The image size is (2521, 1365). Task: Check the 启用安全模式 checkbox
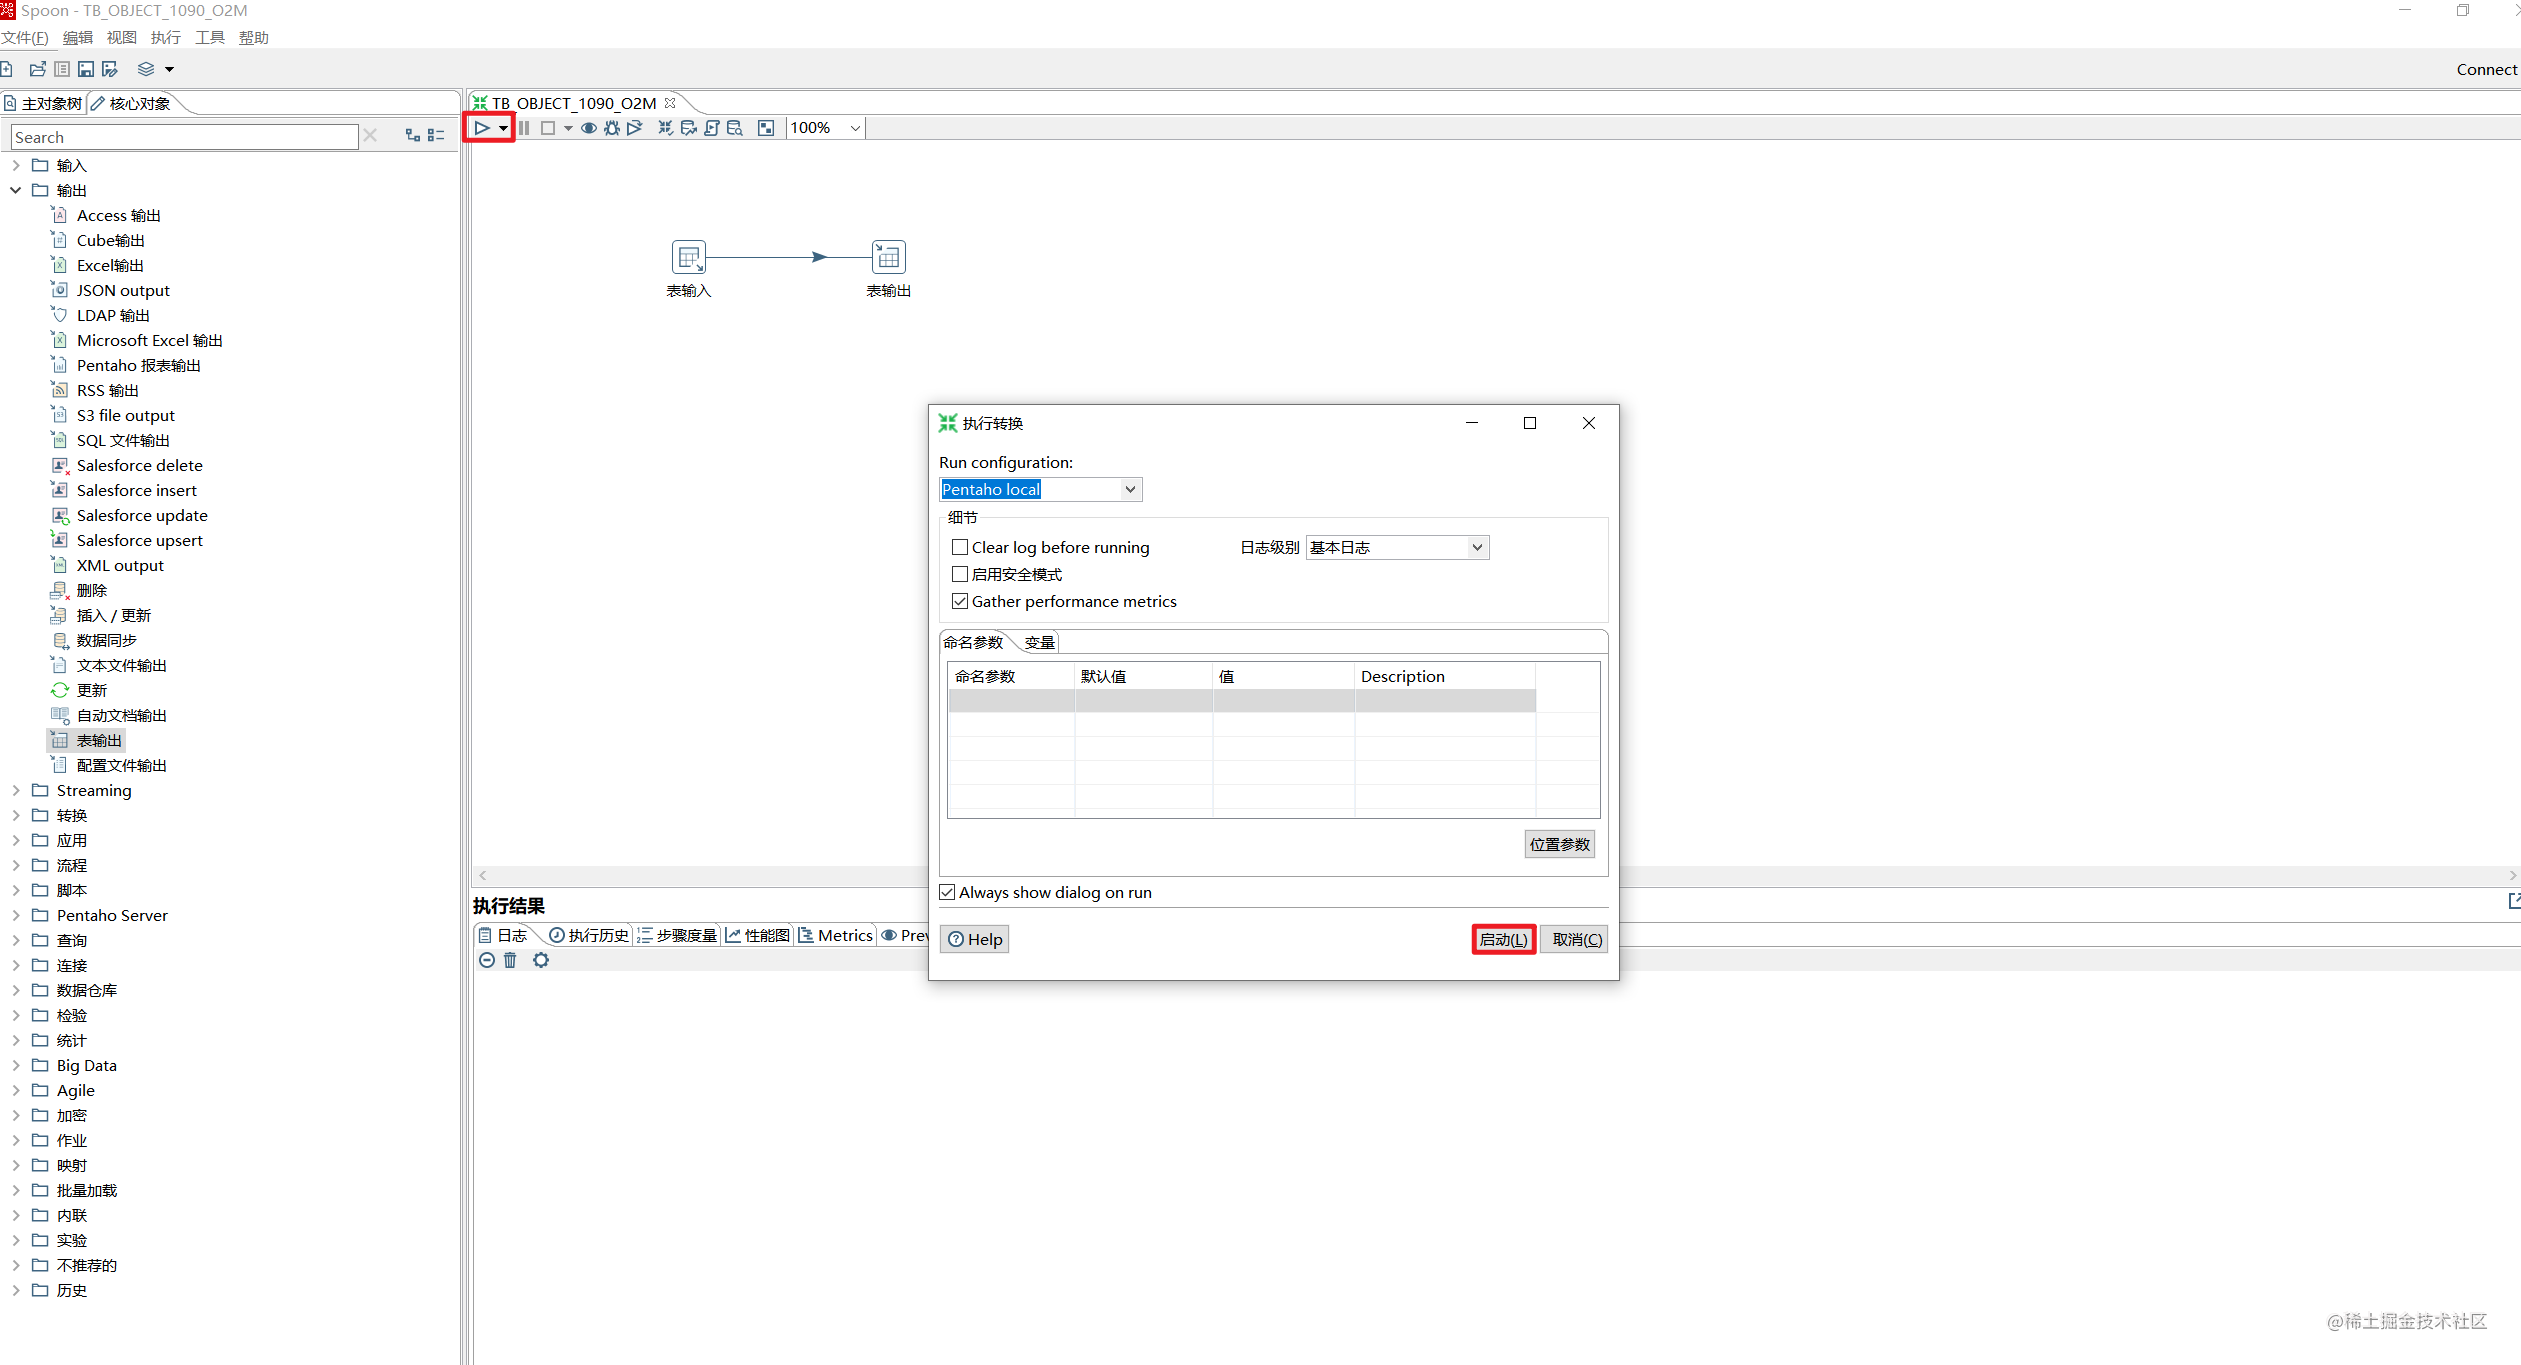(x=960, y=574)
